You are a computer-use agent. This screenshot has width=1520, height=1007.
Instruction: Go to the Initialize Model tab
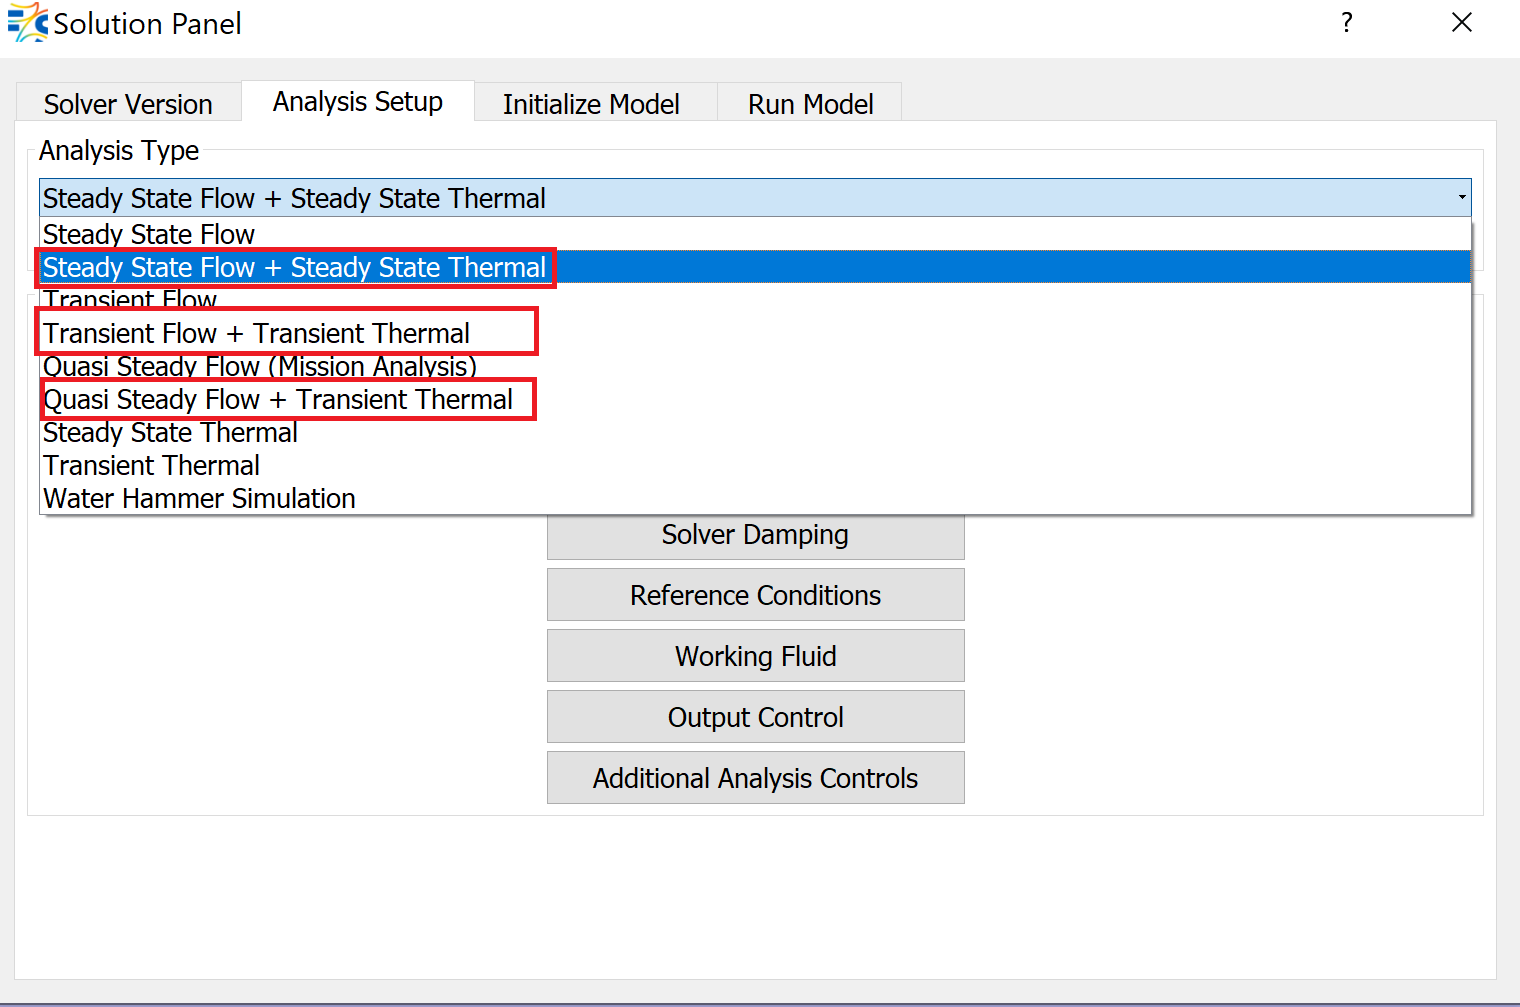point(591,104)
